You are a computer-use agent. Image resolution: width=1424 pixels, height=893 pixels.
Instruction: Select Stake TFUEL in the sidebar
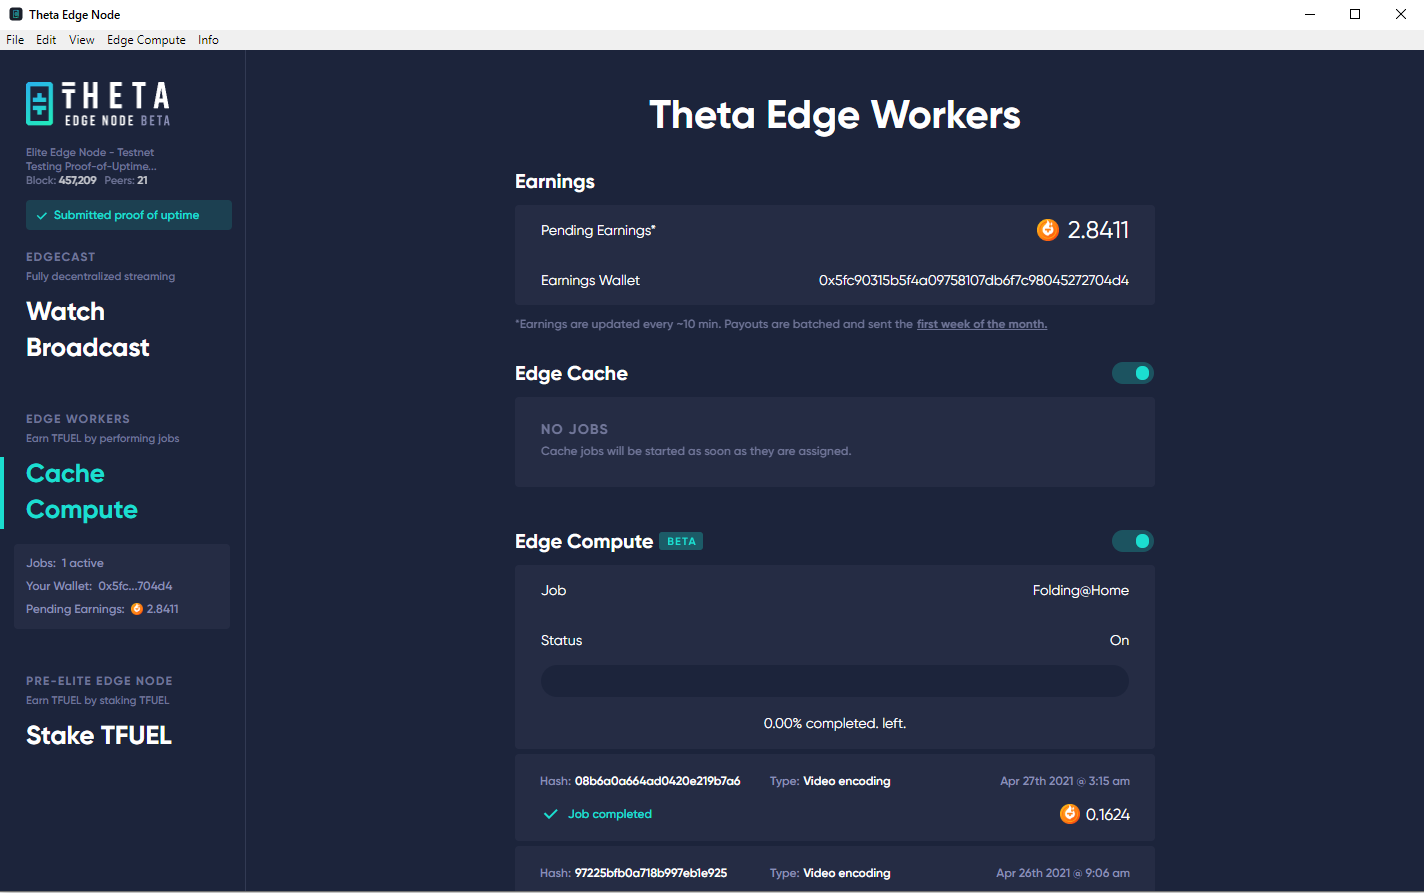pyautogui.click(x=98, y=735)
